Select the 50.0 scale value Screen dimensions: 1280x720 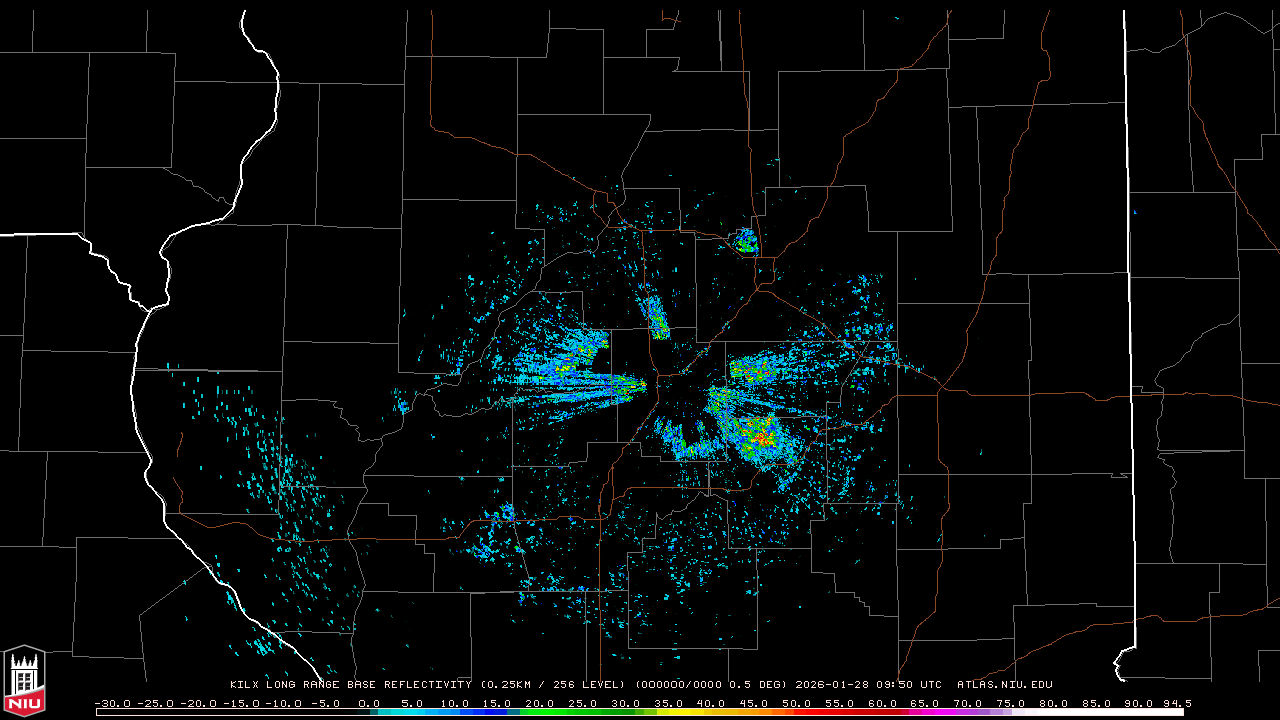click(798, 703)
